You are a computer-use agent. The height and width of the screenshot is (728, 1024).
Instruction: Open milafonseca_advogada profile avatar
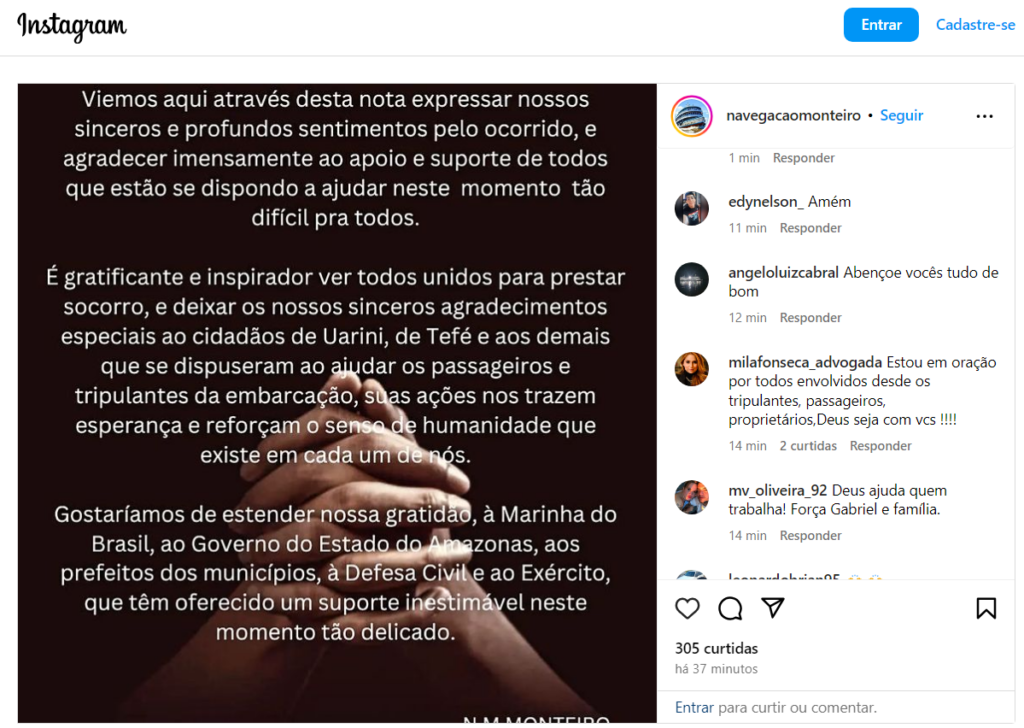[692, 369]
